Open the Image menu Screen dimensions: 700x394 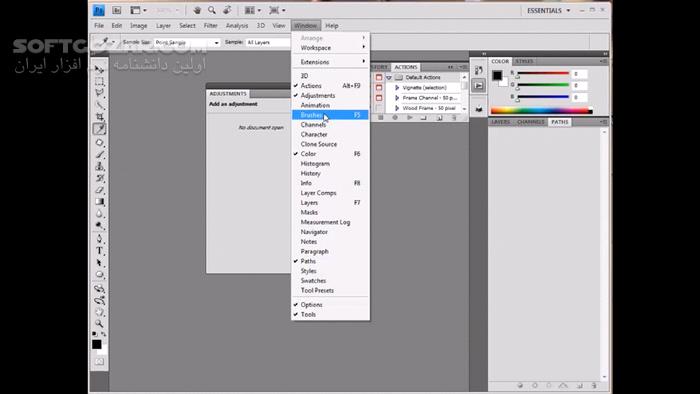(138, 26)
